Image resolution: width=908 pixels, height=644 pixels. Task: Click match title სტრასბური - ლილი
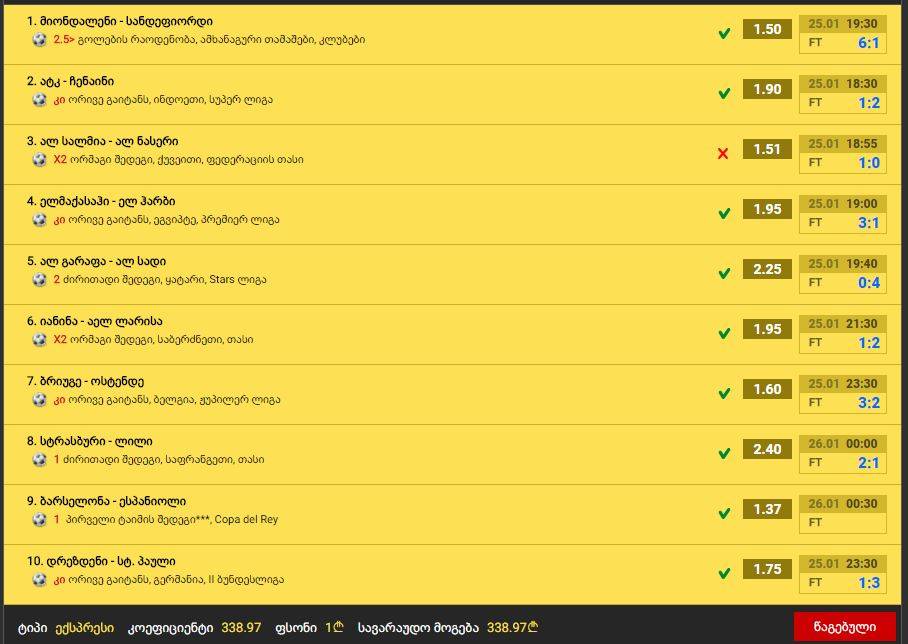(x=96, y=441)
